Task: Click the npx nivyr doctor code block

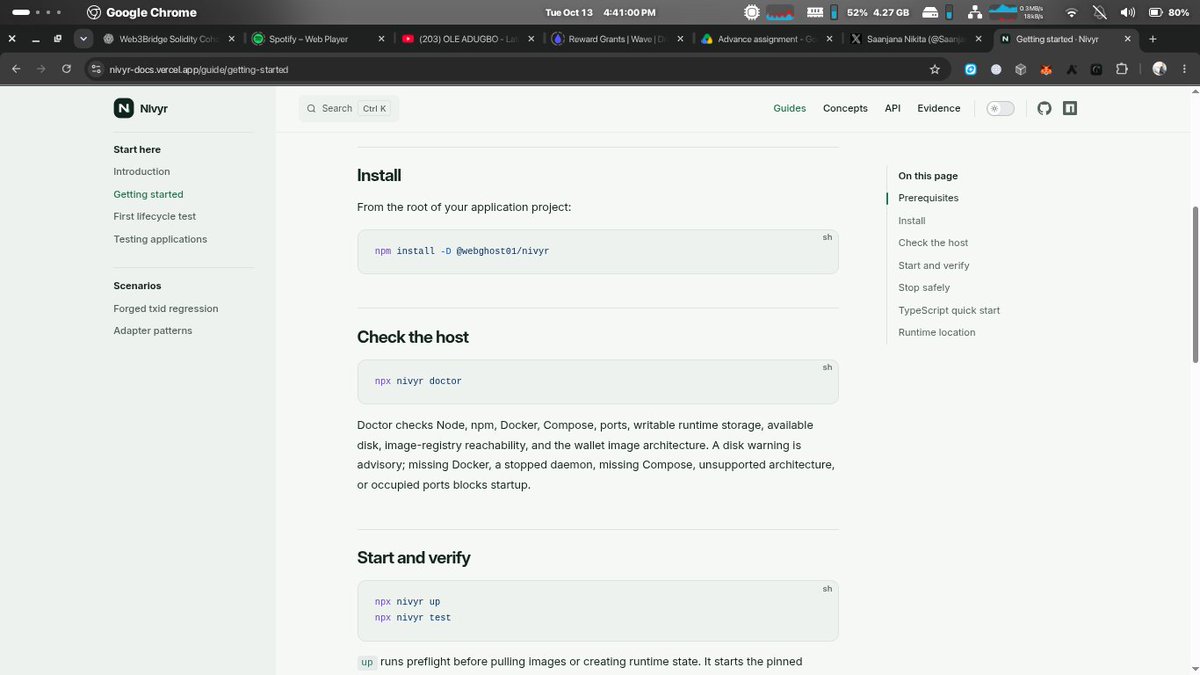Action: click(x=598, y=381)
